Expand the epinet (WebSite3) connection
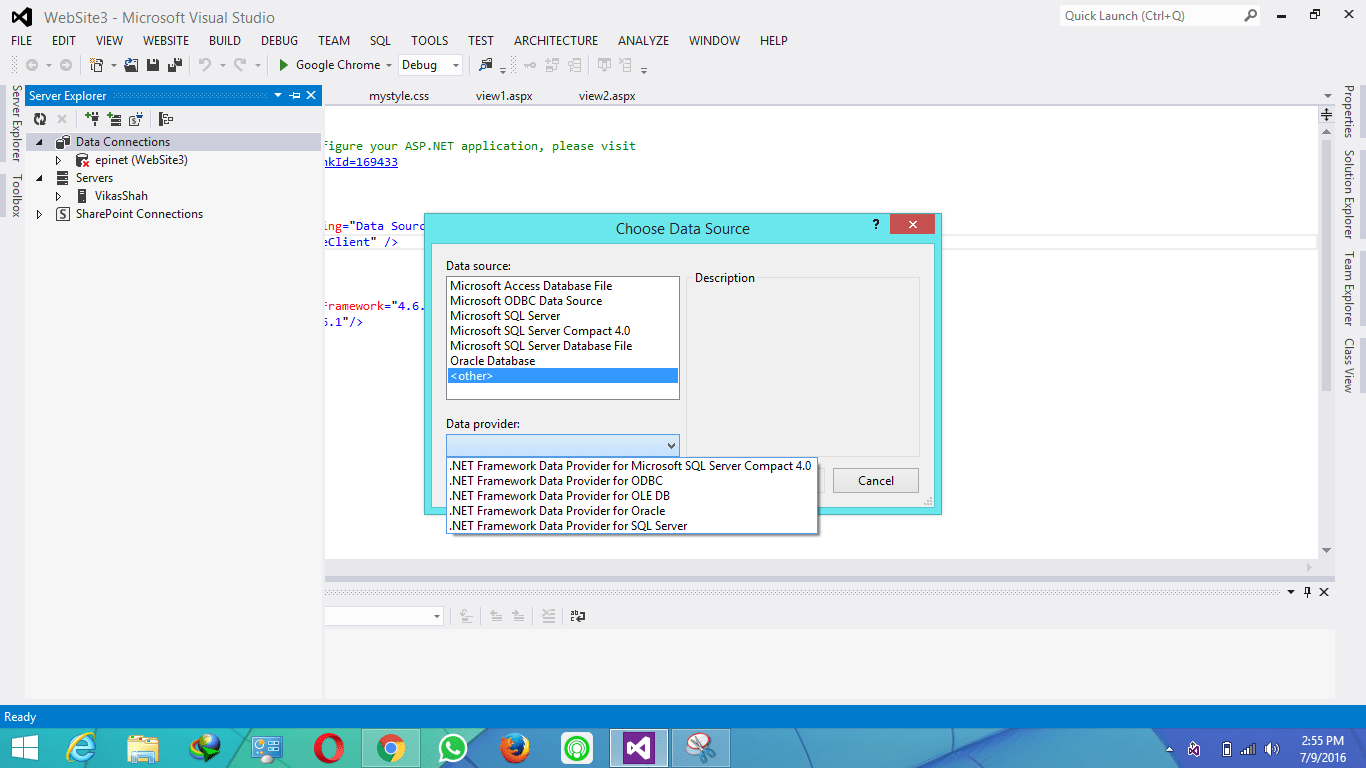Image resolution: width=1366 pixels, height=768 pixels. (x=58, y=160)
